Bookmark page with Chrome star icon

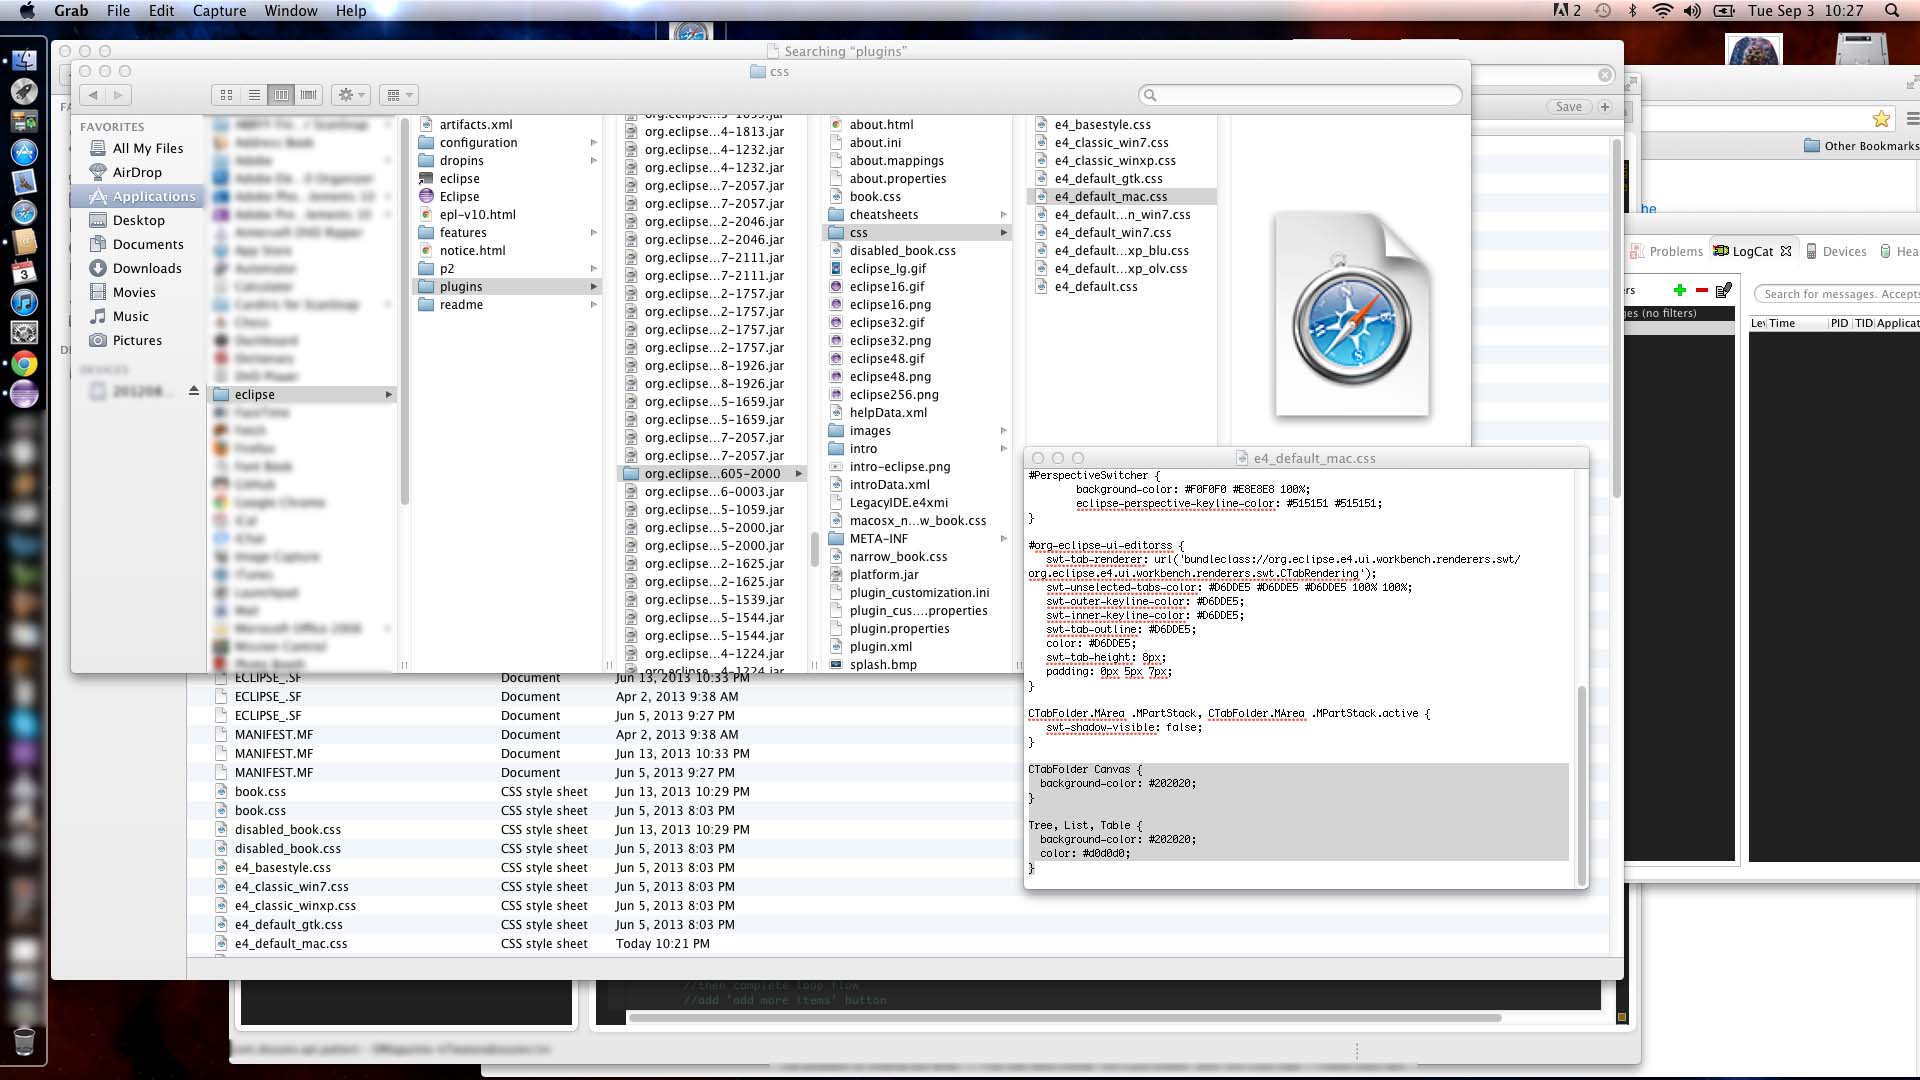pyautogui.click(x=1881, y=119)
